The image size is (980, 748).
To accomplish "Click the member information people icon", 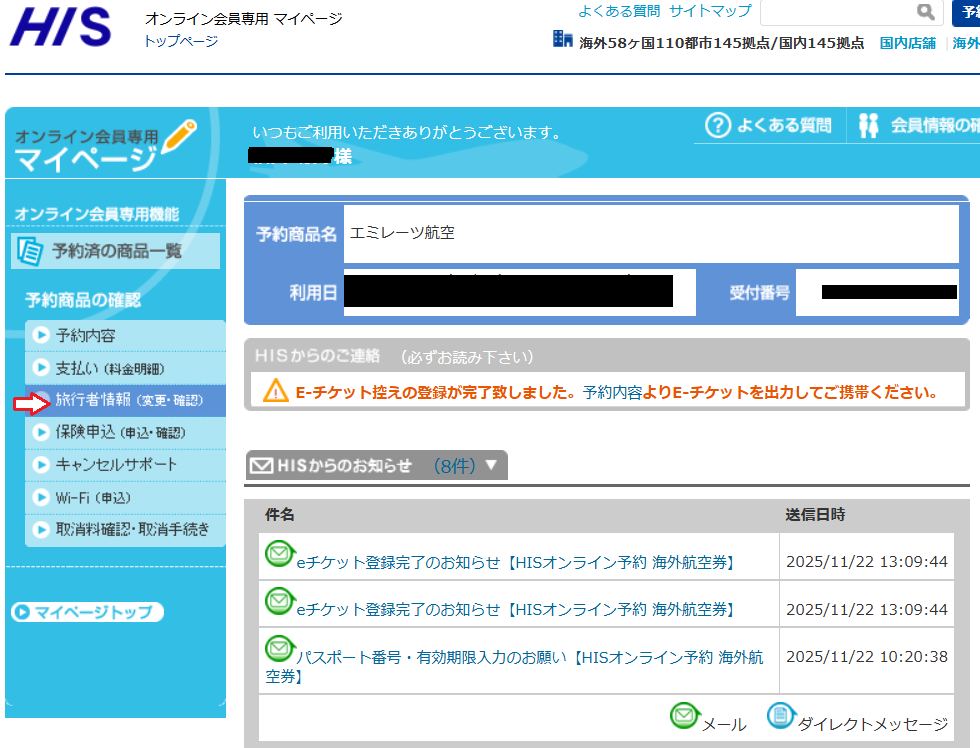I will (x=868, y=125).
